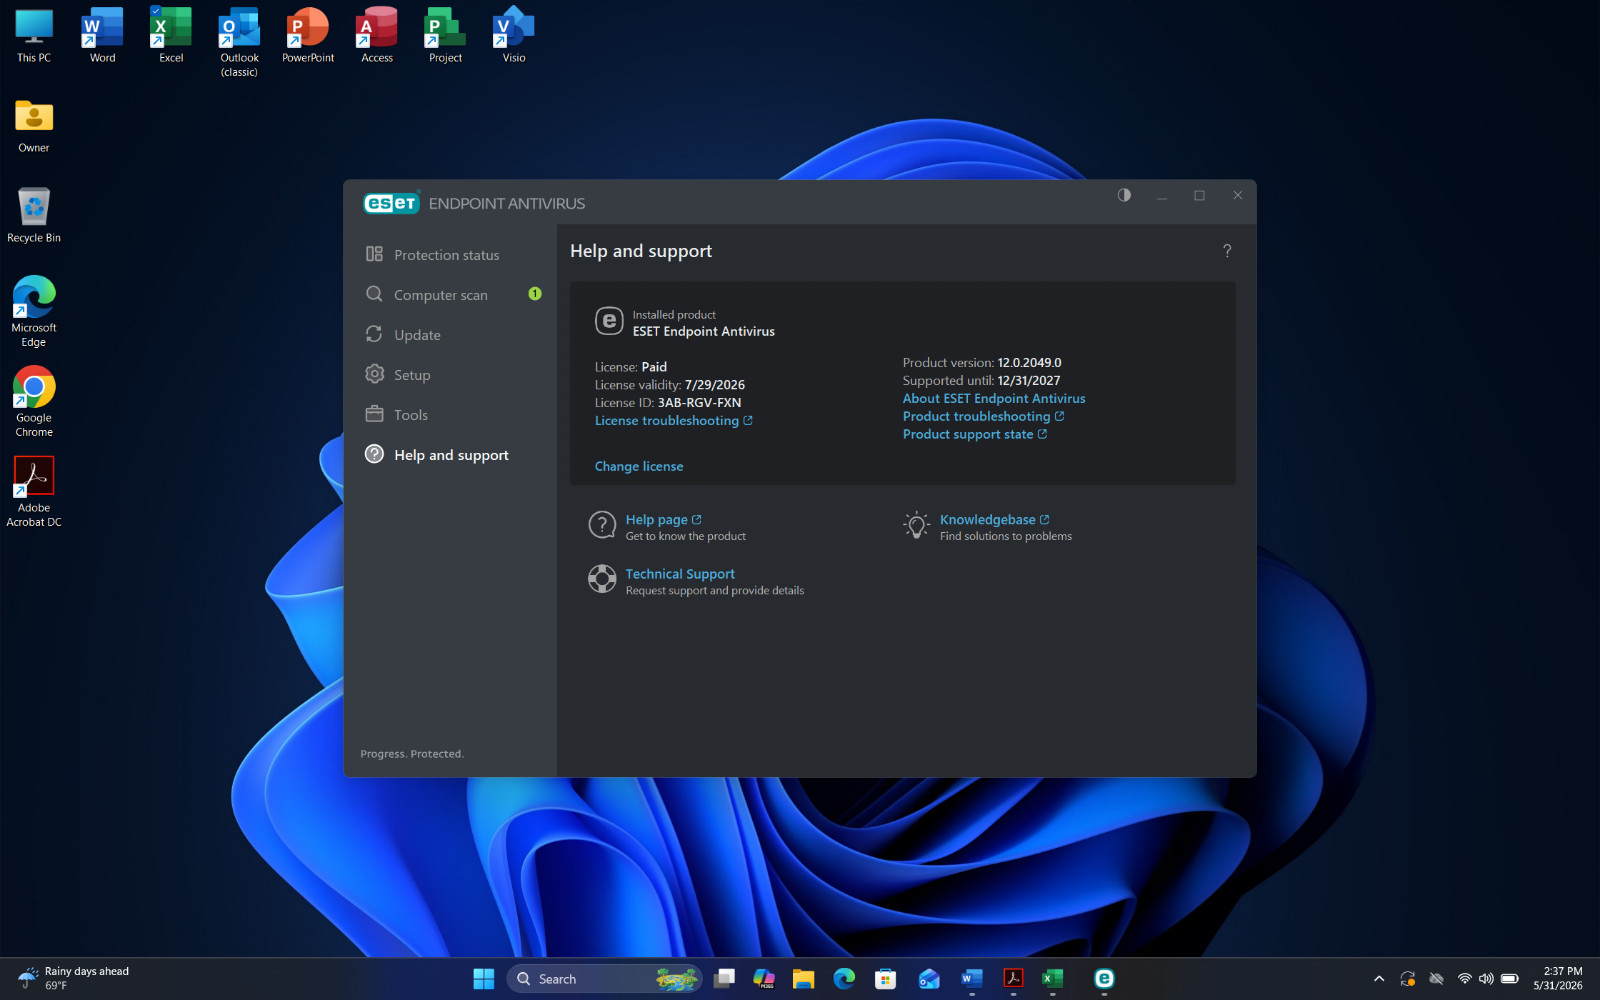This screenshot has width=1600, height=1000.
Task: Click License troubleshooting link
Action: point(673,421)
